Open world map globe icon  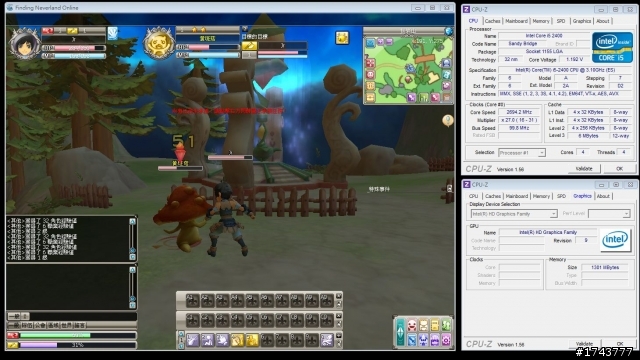[x=449, y=31]
